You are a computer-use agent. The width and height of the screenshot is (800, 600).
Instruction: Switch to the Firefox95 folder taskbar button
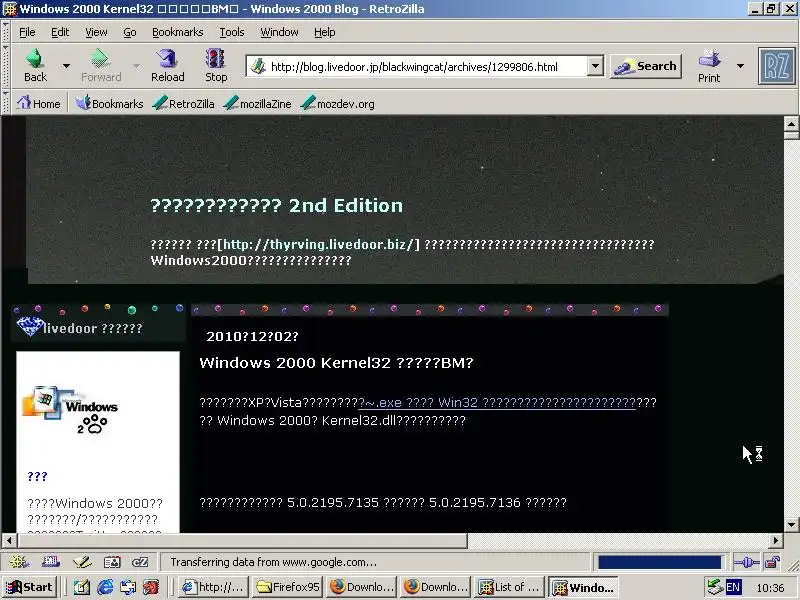[x=288, y=587]
